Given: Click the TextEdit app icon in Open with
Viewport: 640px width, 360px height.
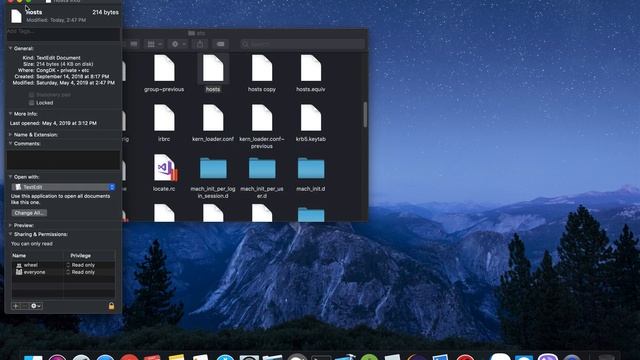Looking at the screenshot, I should (x=18, y=187).
